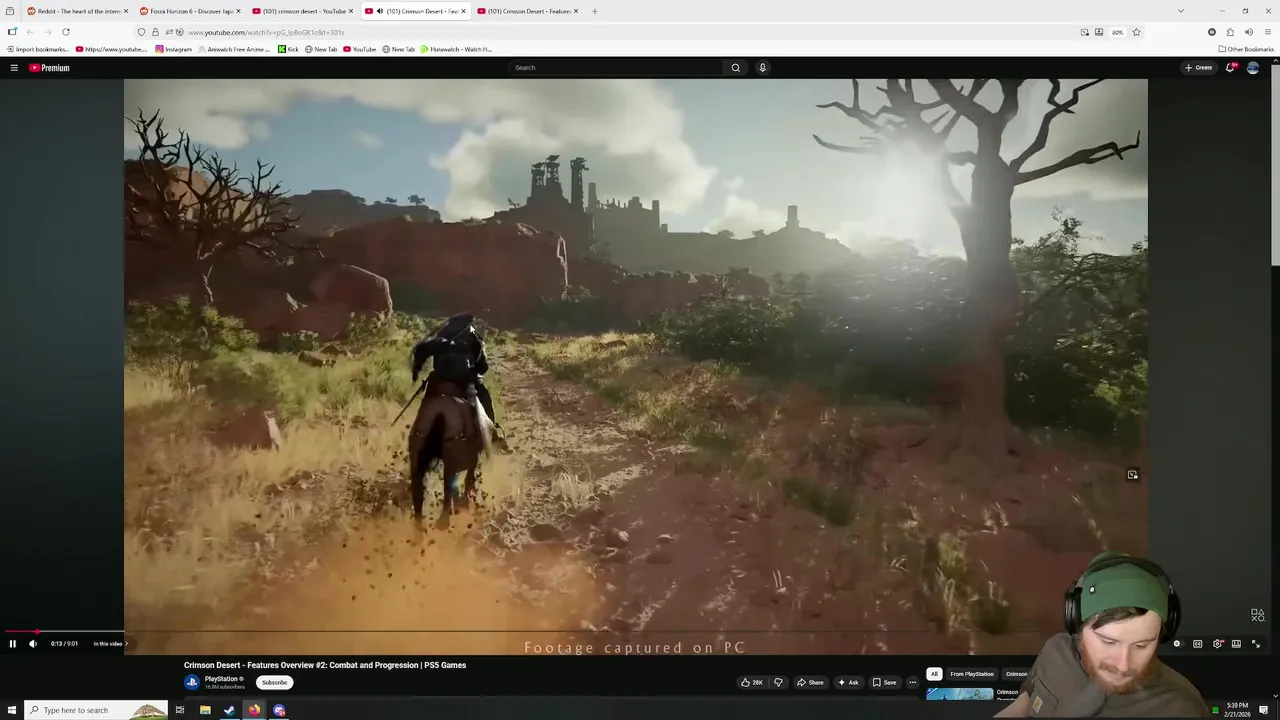Reload the page with the refresh icon
Screen dimensions: 1280x720
tap(65, 32)
